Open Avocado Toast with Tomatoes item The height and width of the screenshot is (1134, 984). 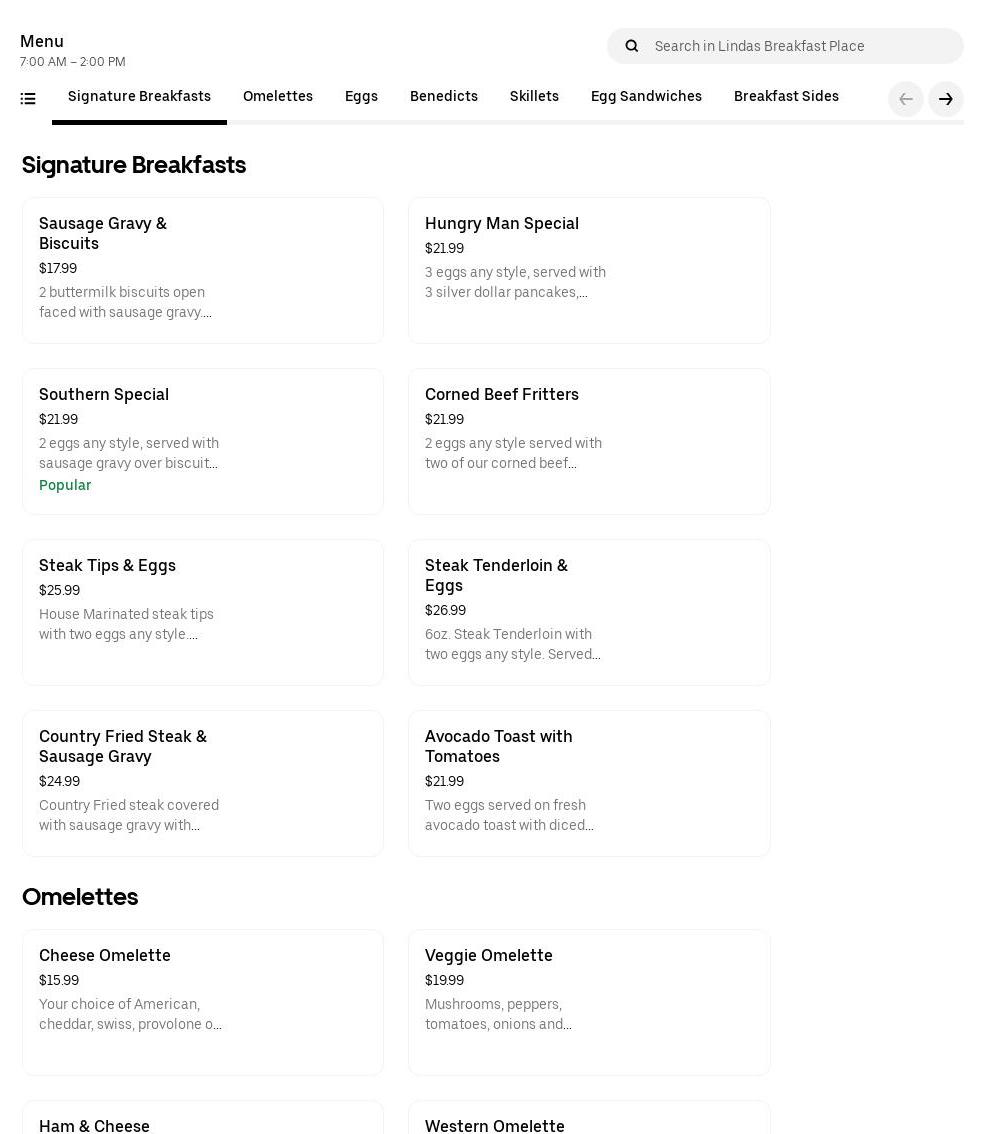tap(588, 783)
